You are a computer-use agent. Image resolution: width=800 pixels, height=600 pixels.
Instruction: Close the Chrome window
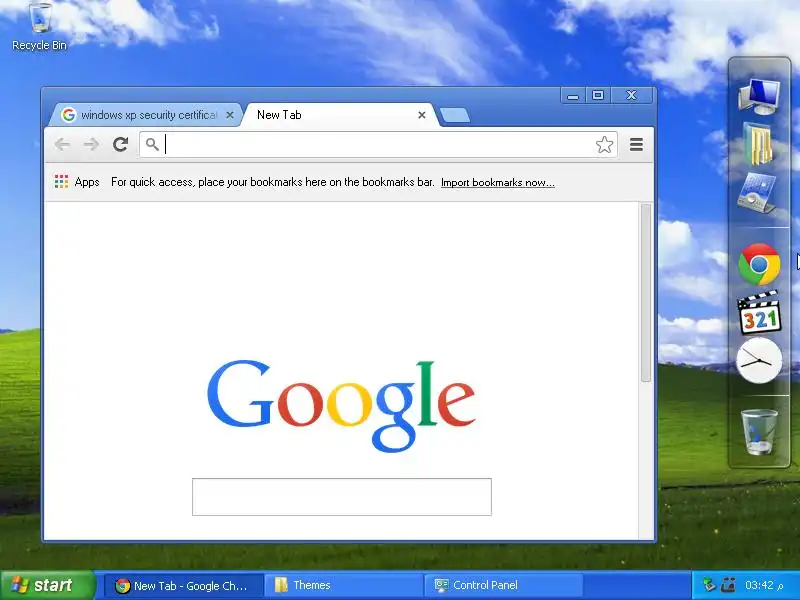click(632, 95)
